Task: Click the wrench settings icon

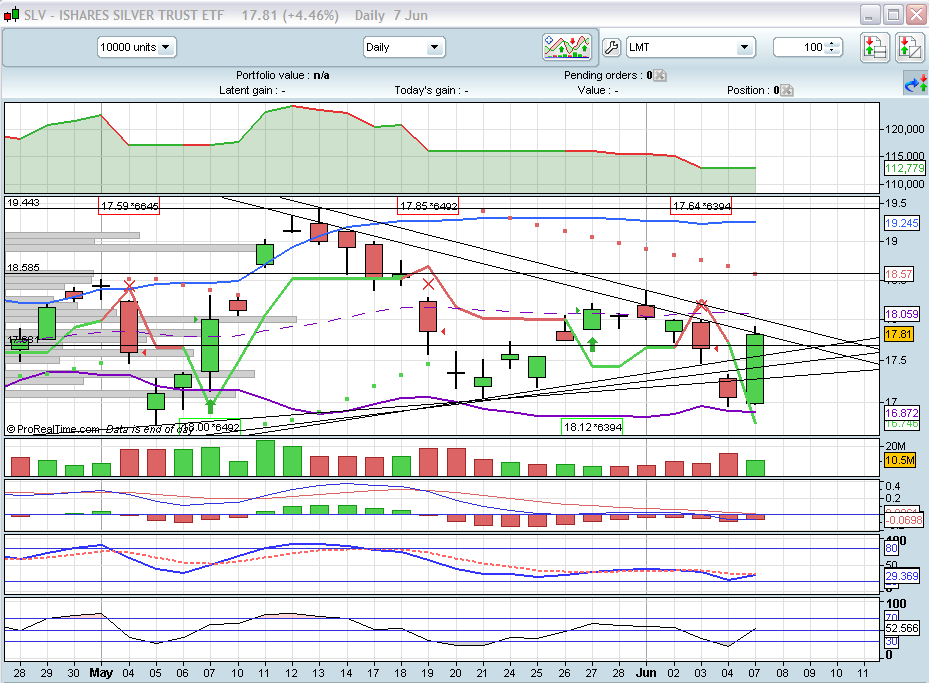Action: (x=611, y=47)
